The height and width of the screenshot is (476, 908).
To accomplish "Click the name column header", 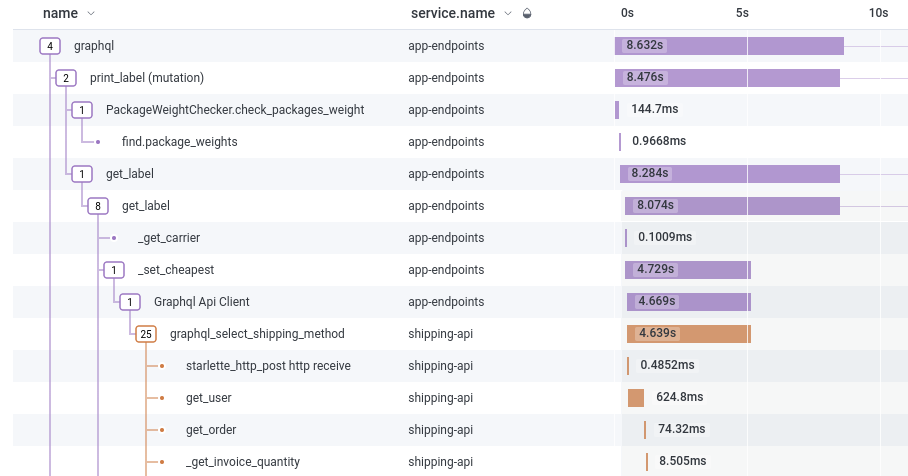I will point(60,13).
